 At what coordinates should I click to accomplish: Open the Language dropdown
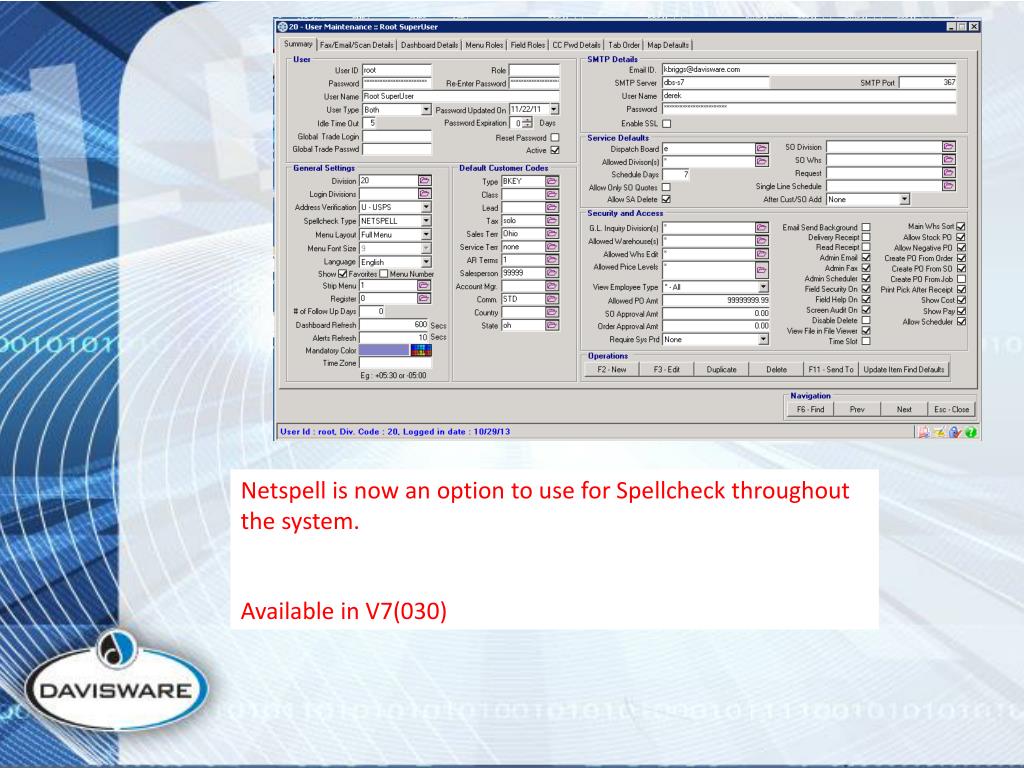[426, 262]
